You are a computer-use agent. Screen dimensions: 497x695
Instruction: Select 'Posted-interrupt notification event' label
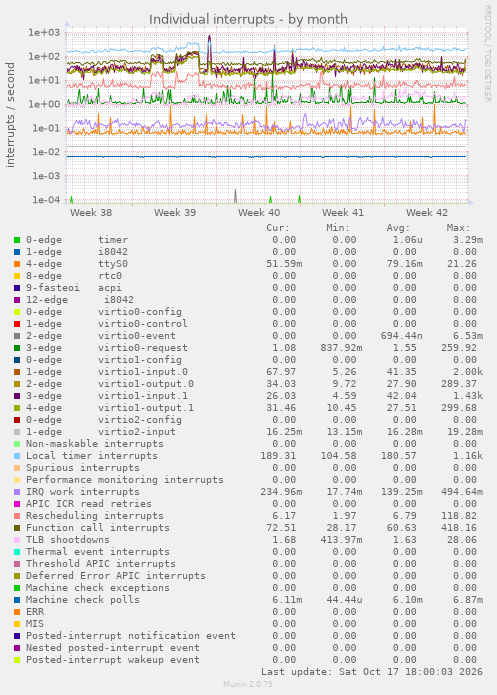[131, 636]
